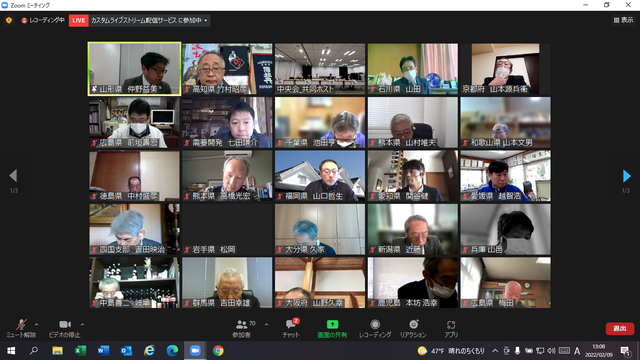640x360 pixels.
Task: Open 表示 view layout menu
Action: pyautogui.click(x=623, y=20)
